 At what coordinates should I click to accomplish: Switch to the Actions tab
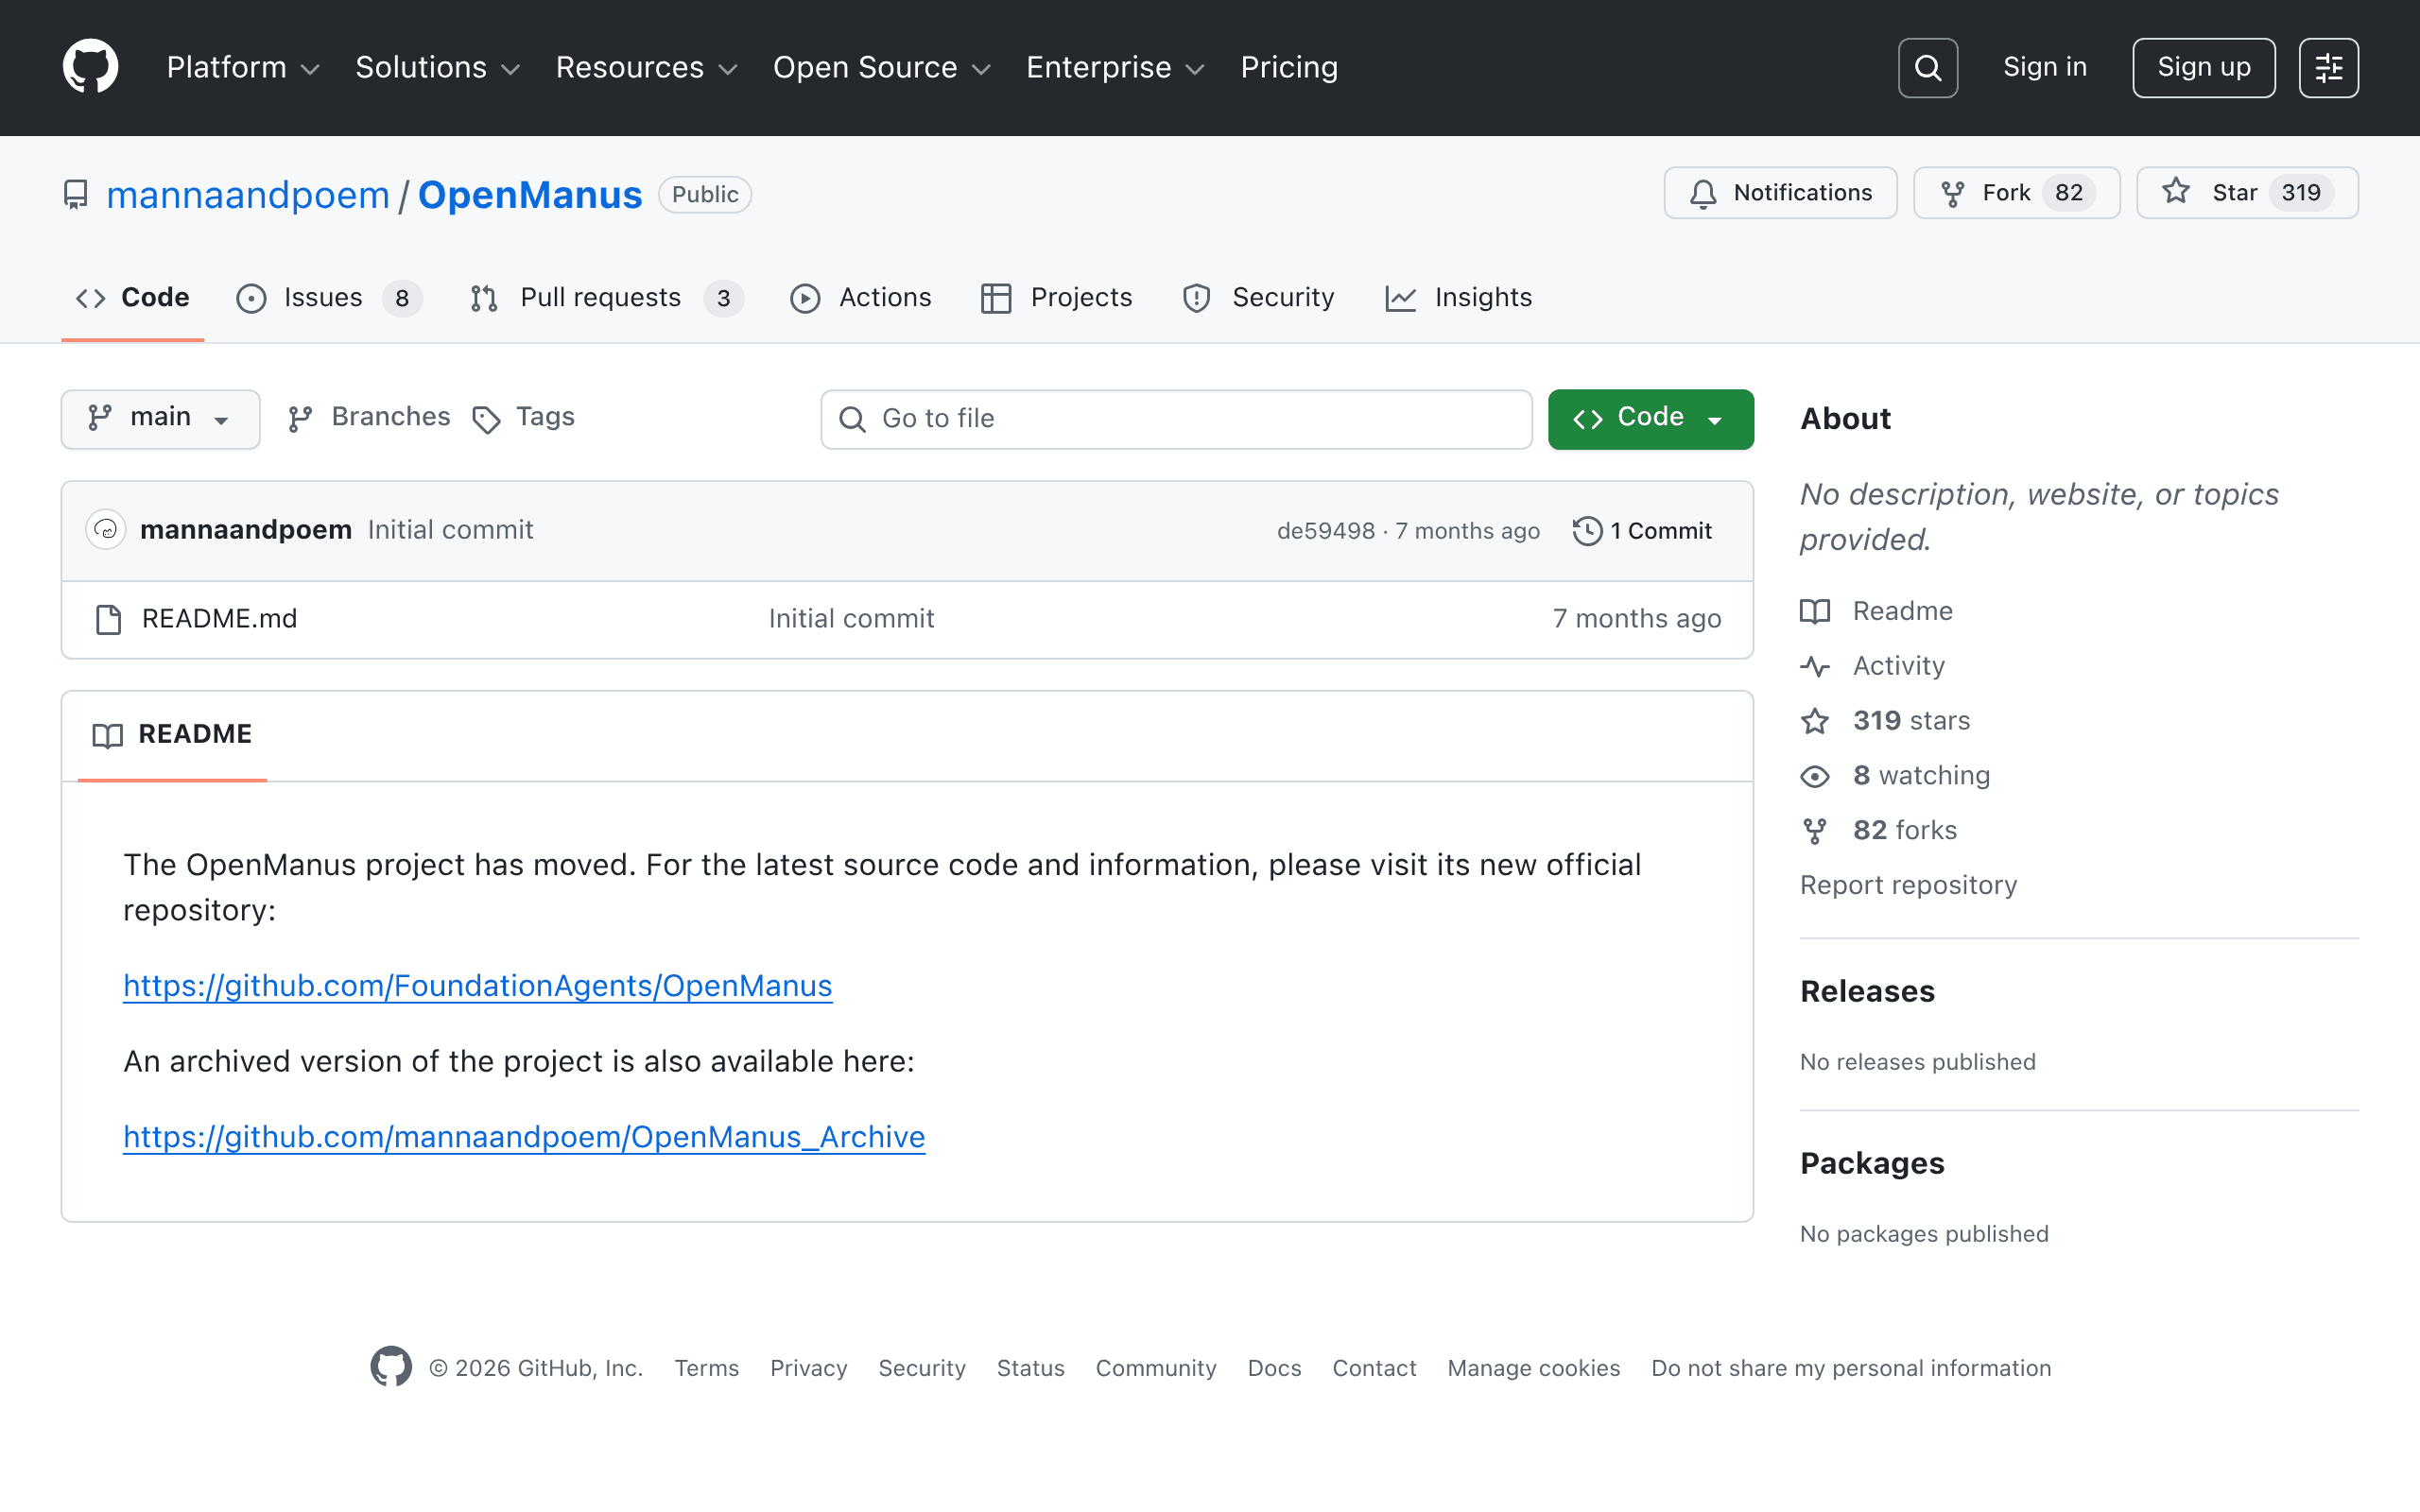861,298
